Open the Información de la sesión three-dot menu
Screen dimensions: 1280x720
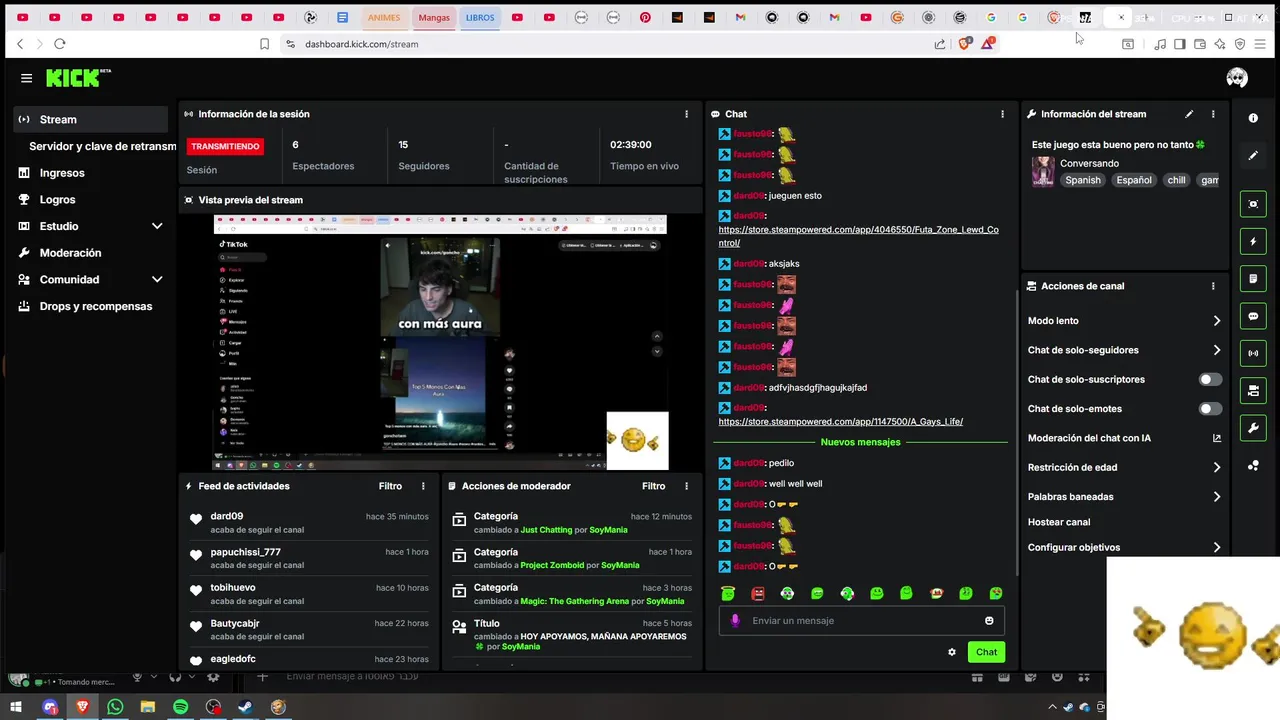pos(686,114)
